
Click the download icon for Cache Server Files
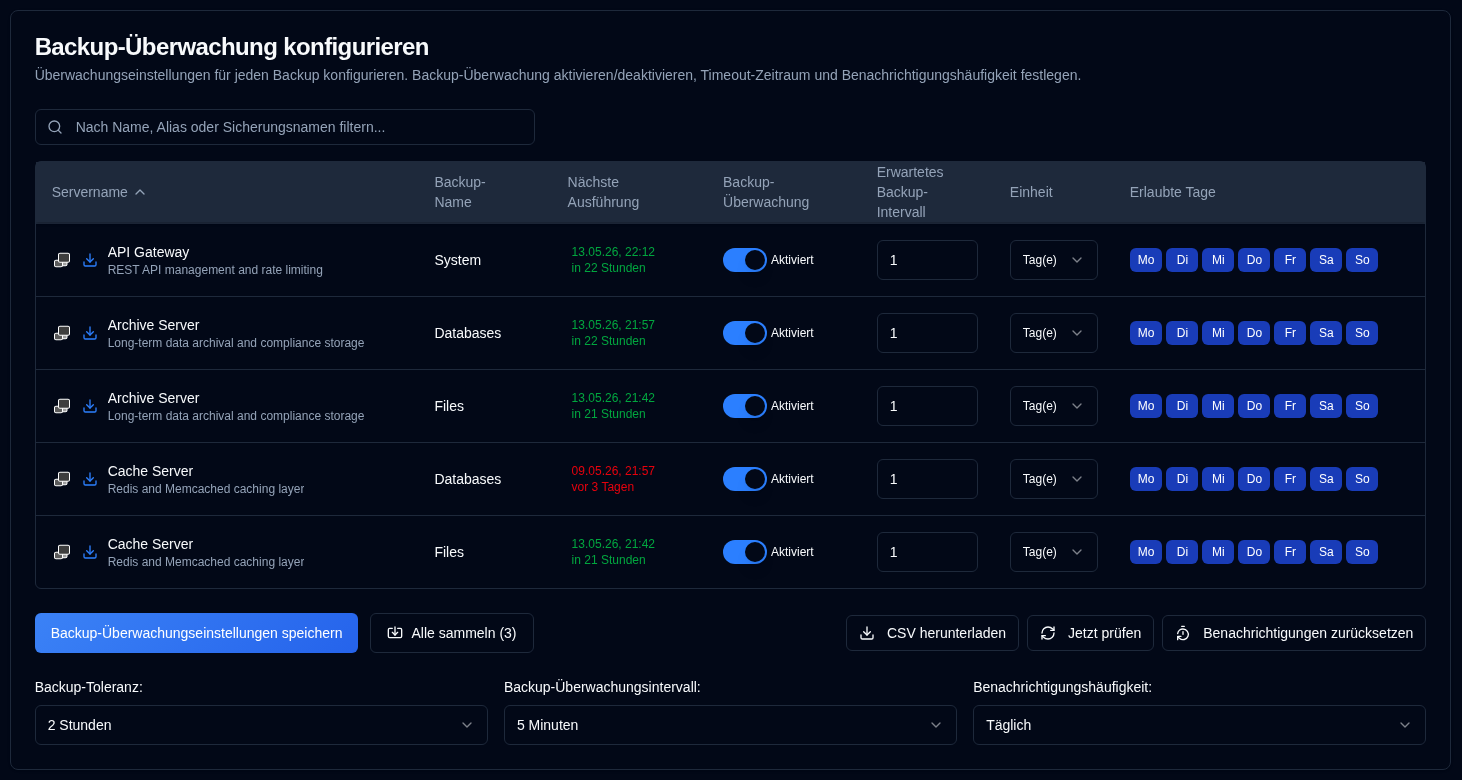click(x=90, y=552)
